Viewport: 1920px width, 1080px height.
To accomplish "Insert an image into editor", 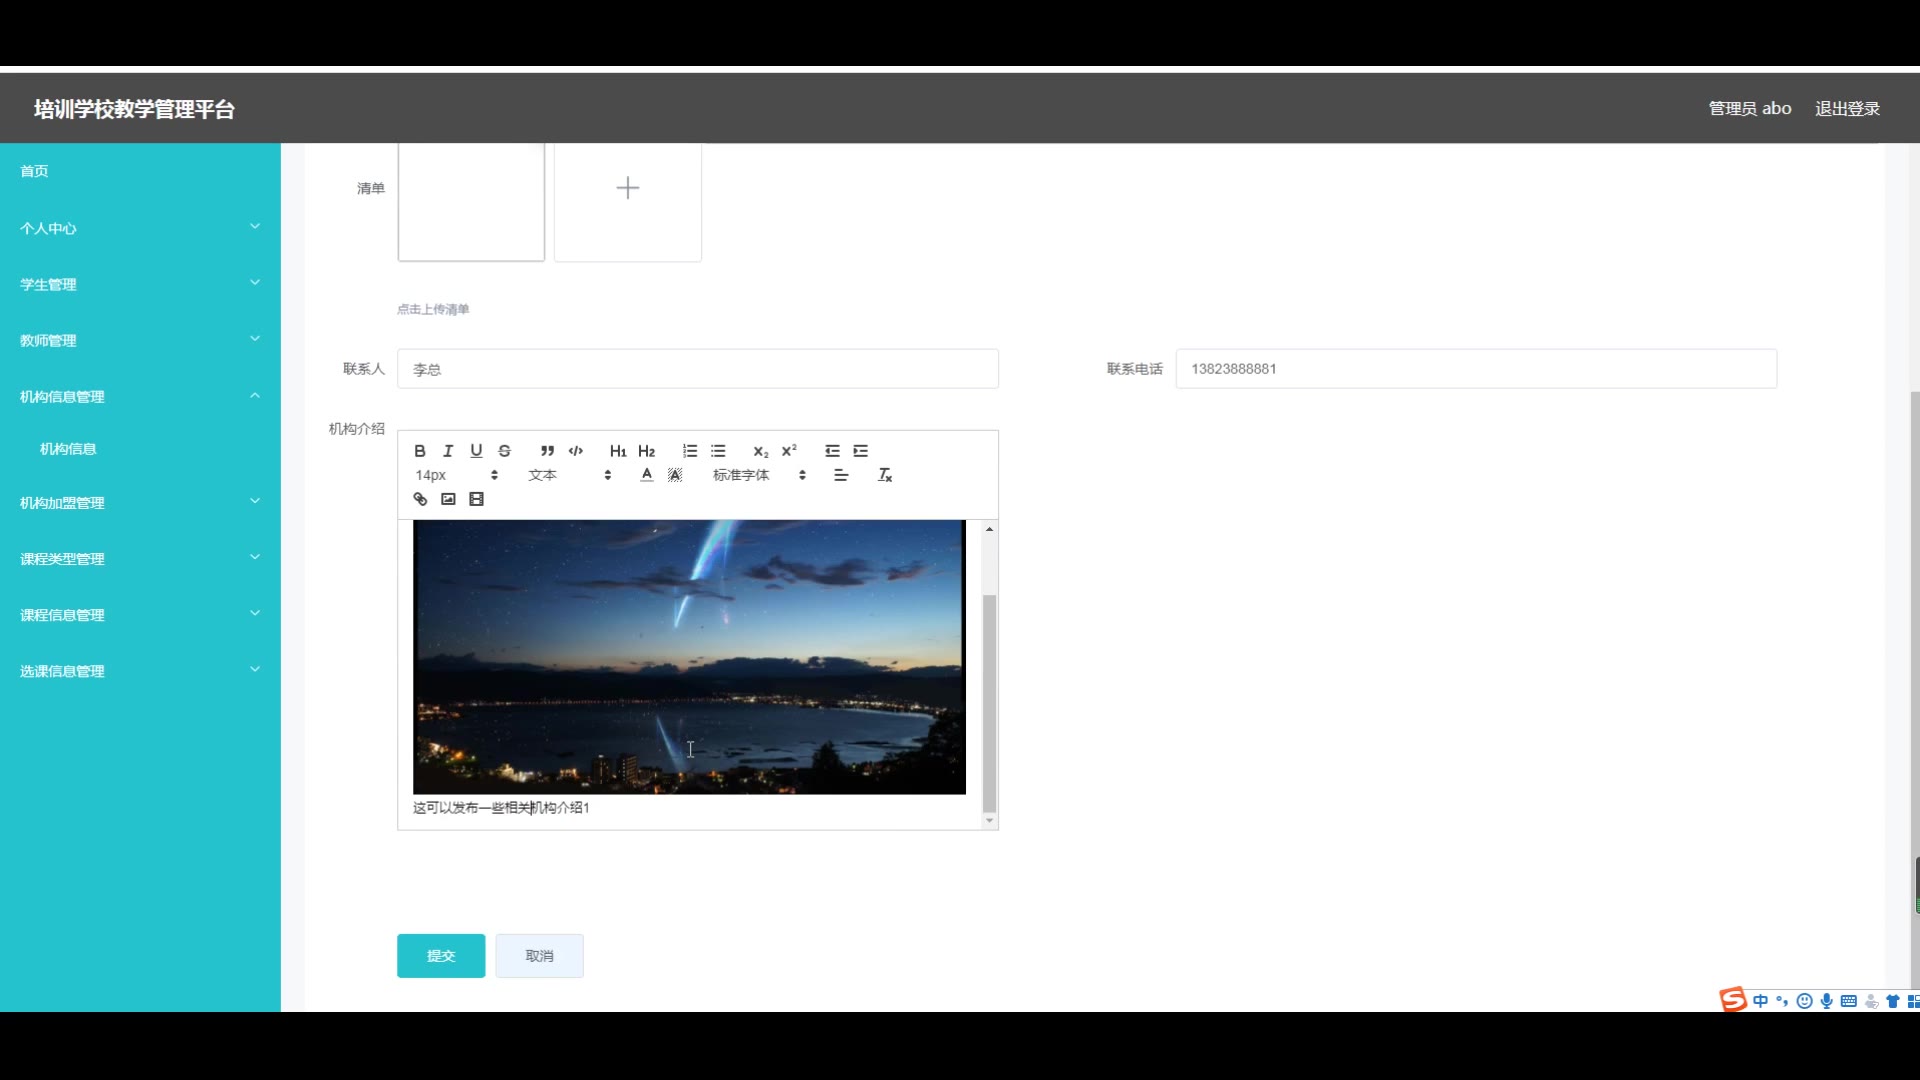I will coord(448,499).
